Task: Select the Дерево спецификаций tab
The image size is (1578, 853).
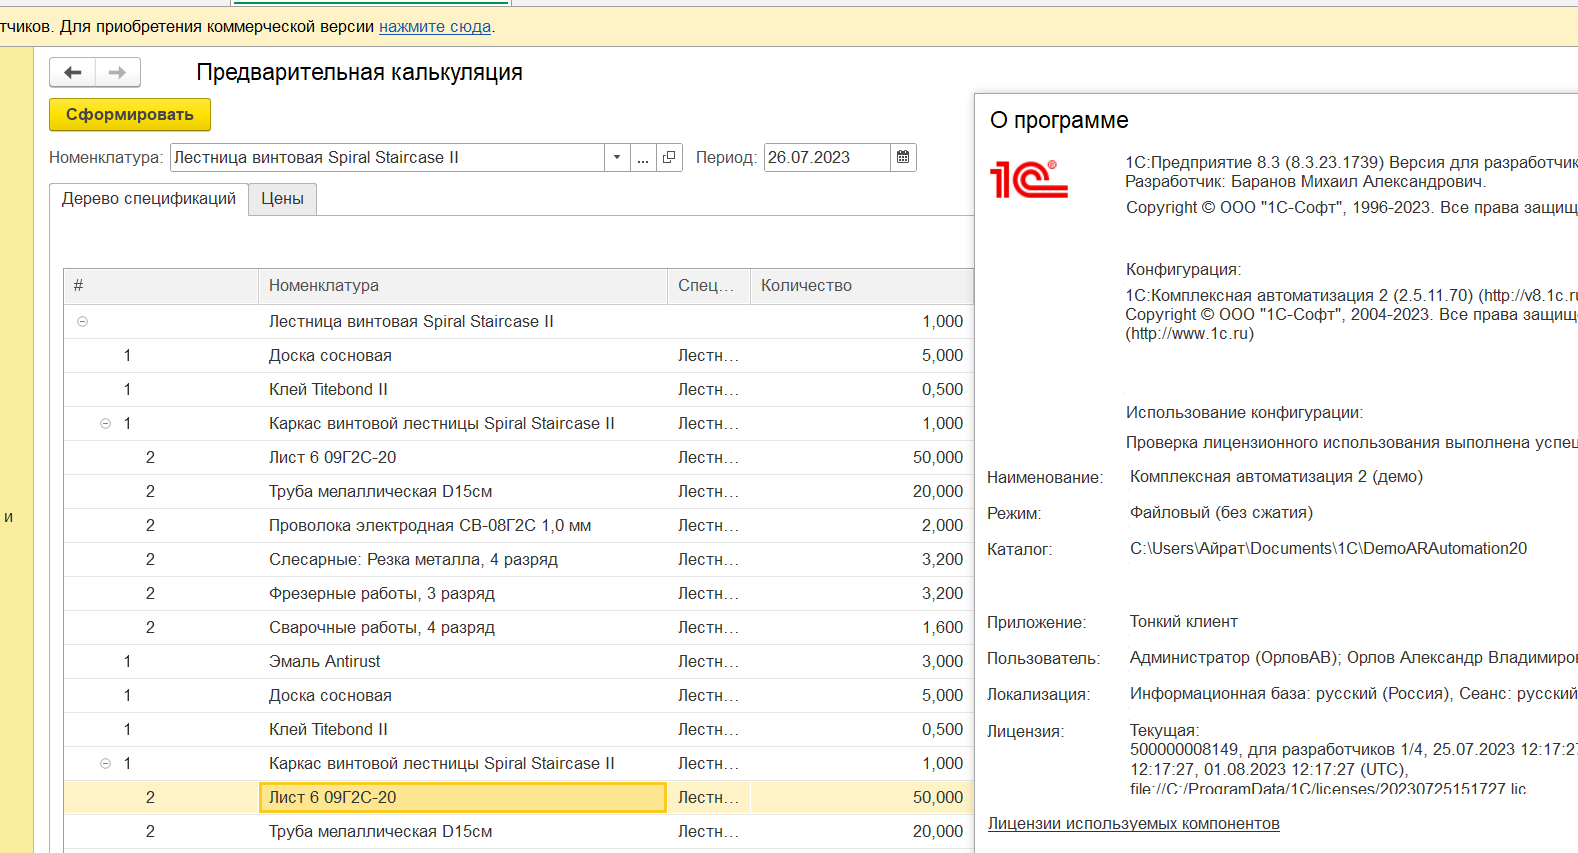Action: point(149,199)
